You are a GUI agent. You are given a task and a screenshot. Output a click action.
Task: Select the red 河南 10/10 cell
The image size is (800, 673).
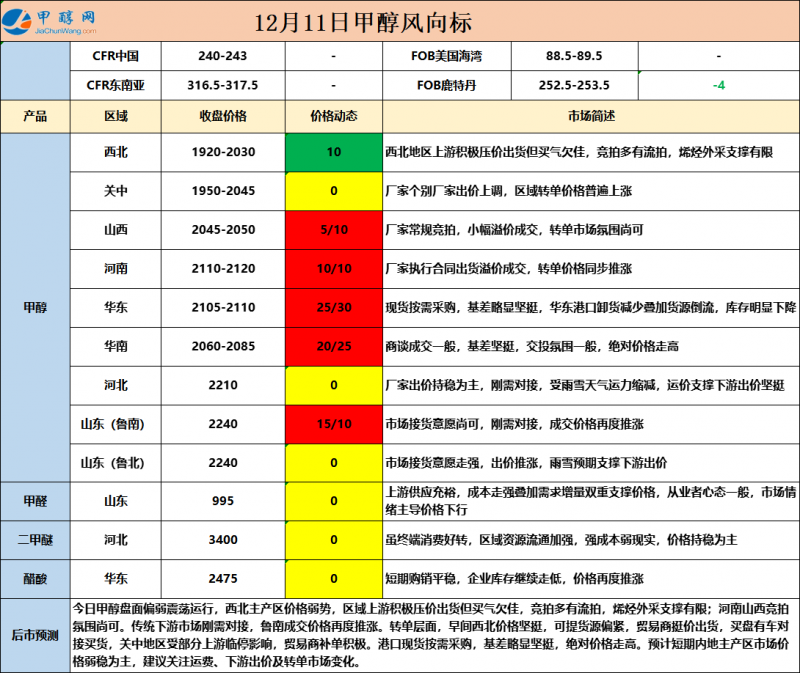[333, 268]
